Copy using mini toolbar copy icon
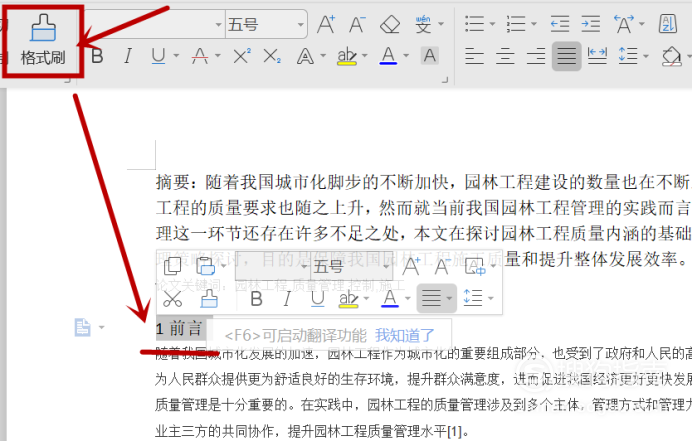 [173, 266]
